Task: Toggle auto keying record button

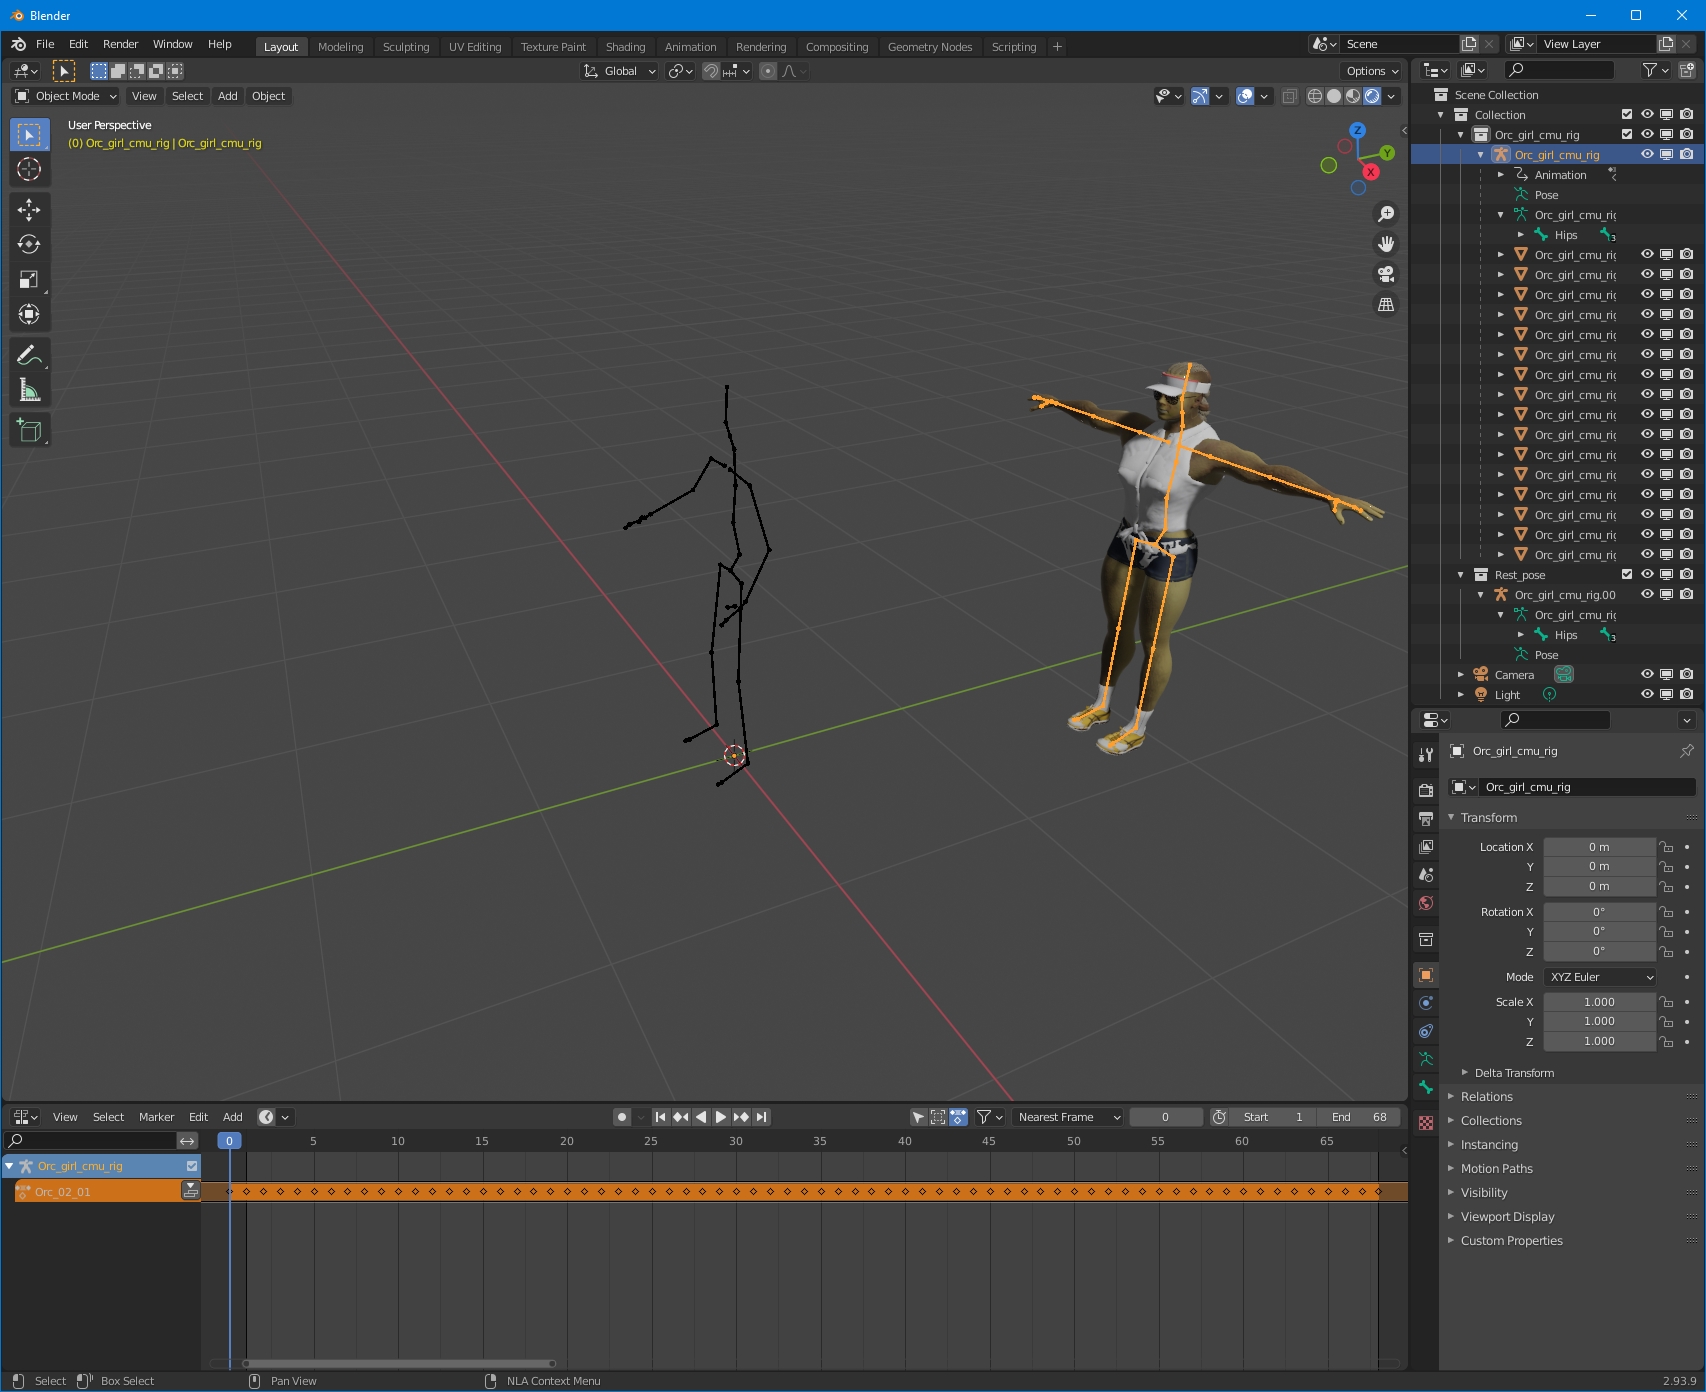Action: (622, 1117)
